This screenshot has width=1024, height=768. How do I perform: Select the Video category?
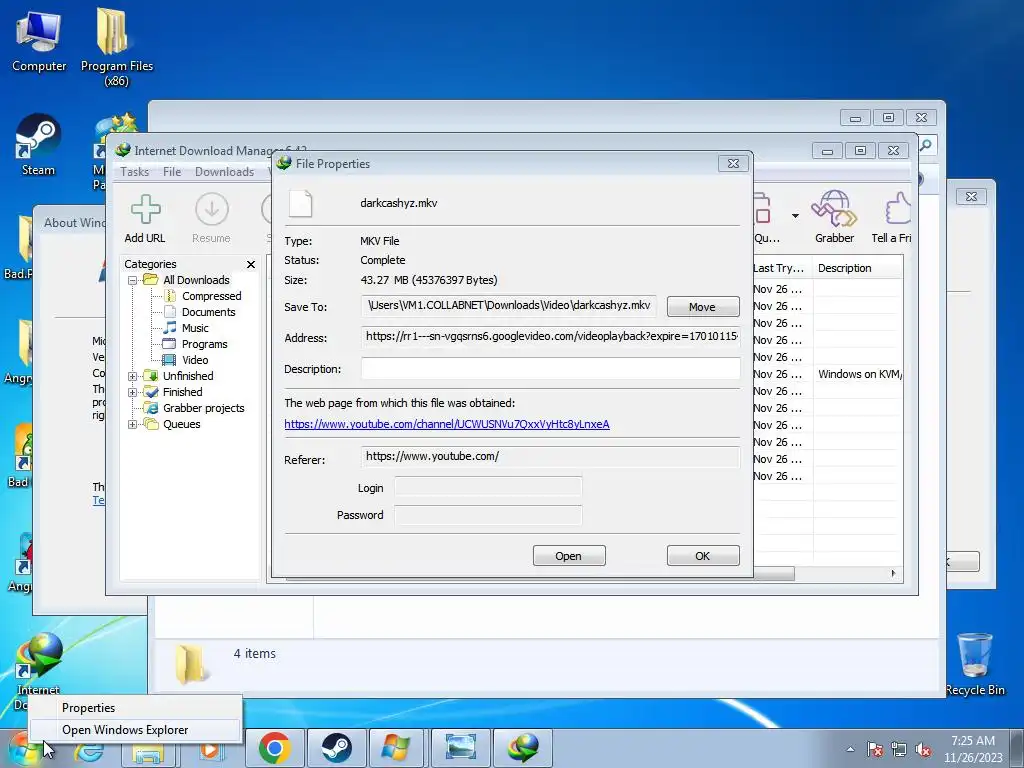coord(195,360)
